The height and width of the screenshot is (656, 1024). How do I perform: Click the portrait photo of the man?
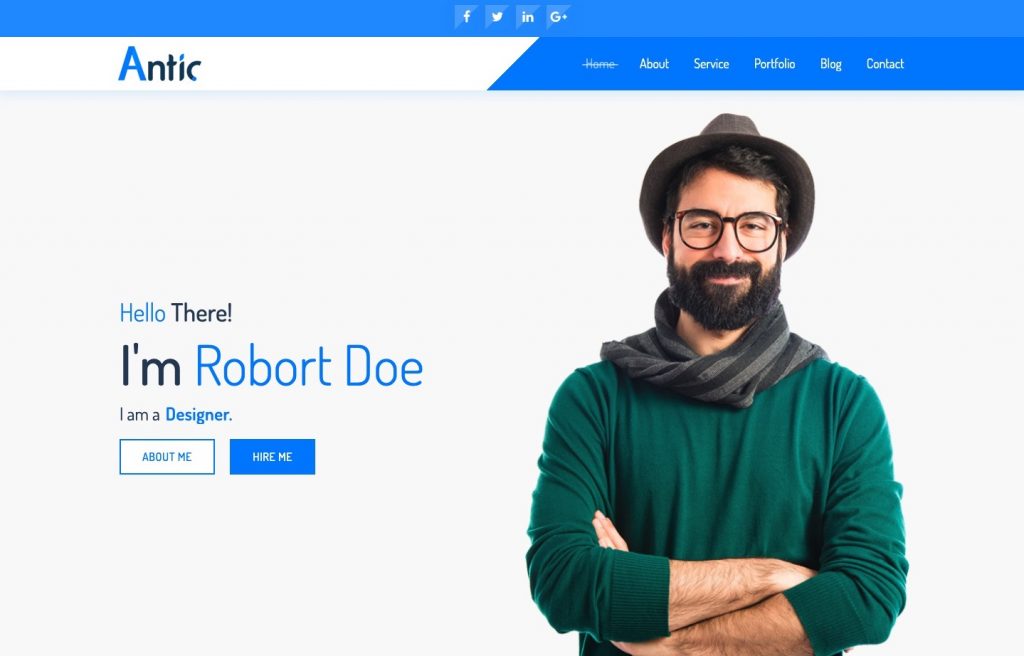click(716, 385)
